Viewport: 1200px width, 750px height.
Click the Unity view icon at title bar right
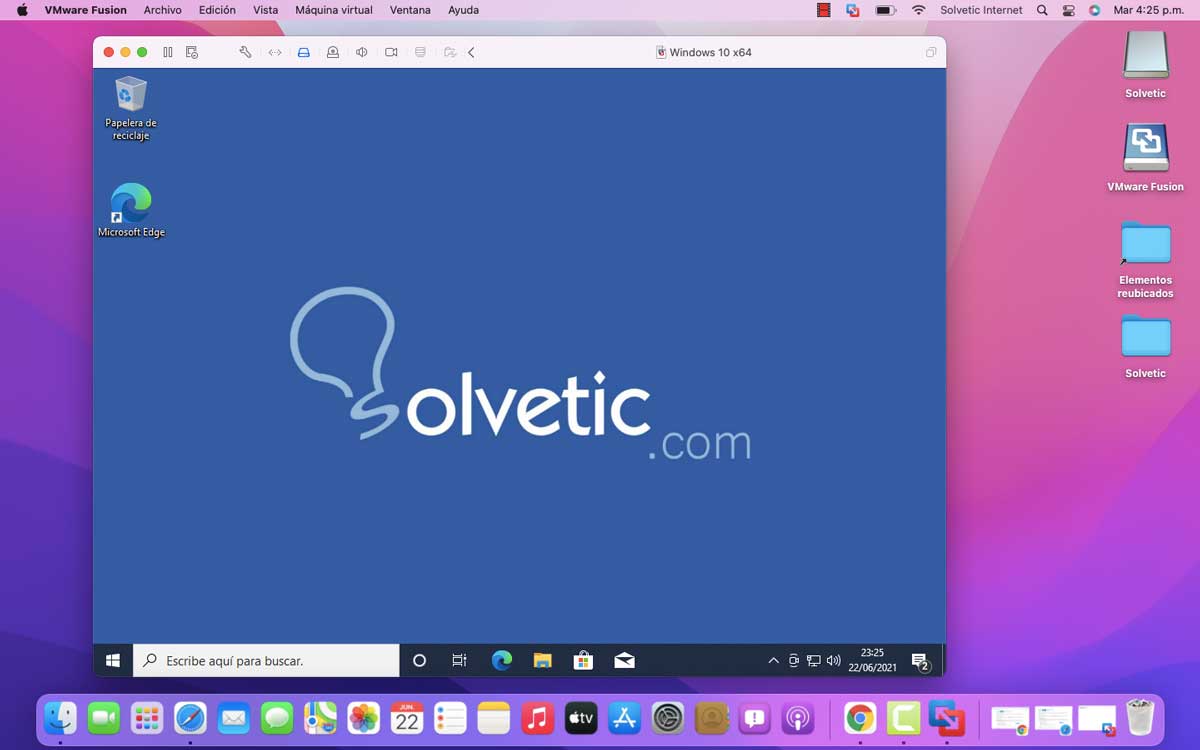(931, 52)
